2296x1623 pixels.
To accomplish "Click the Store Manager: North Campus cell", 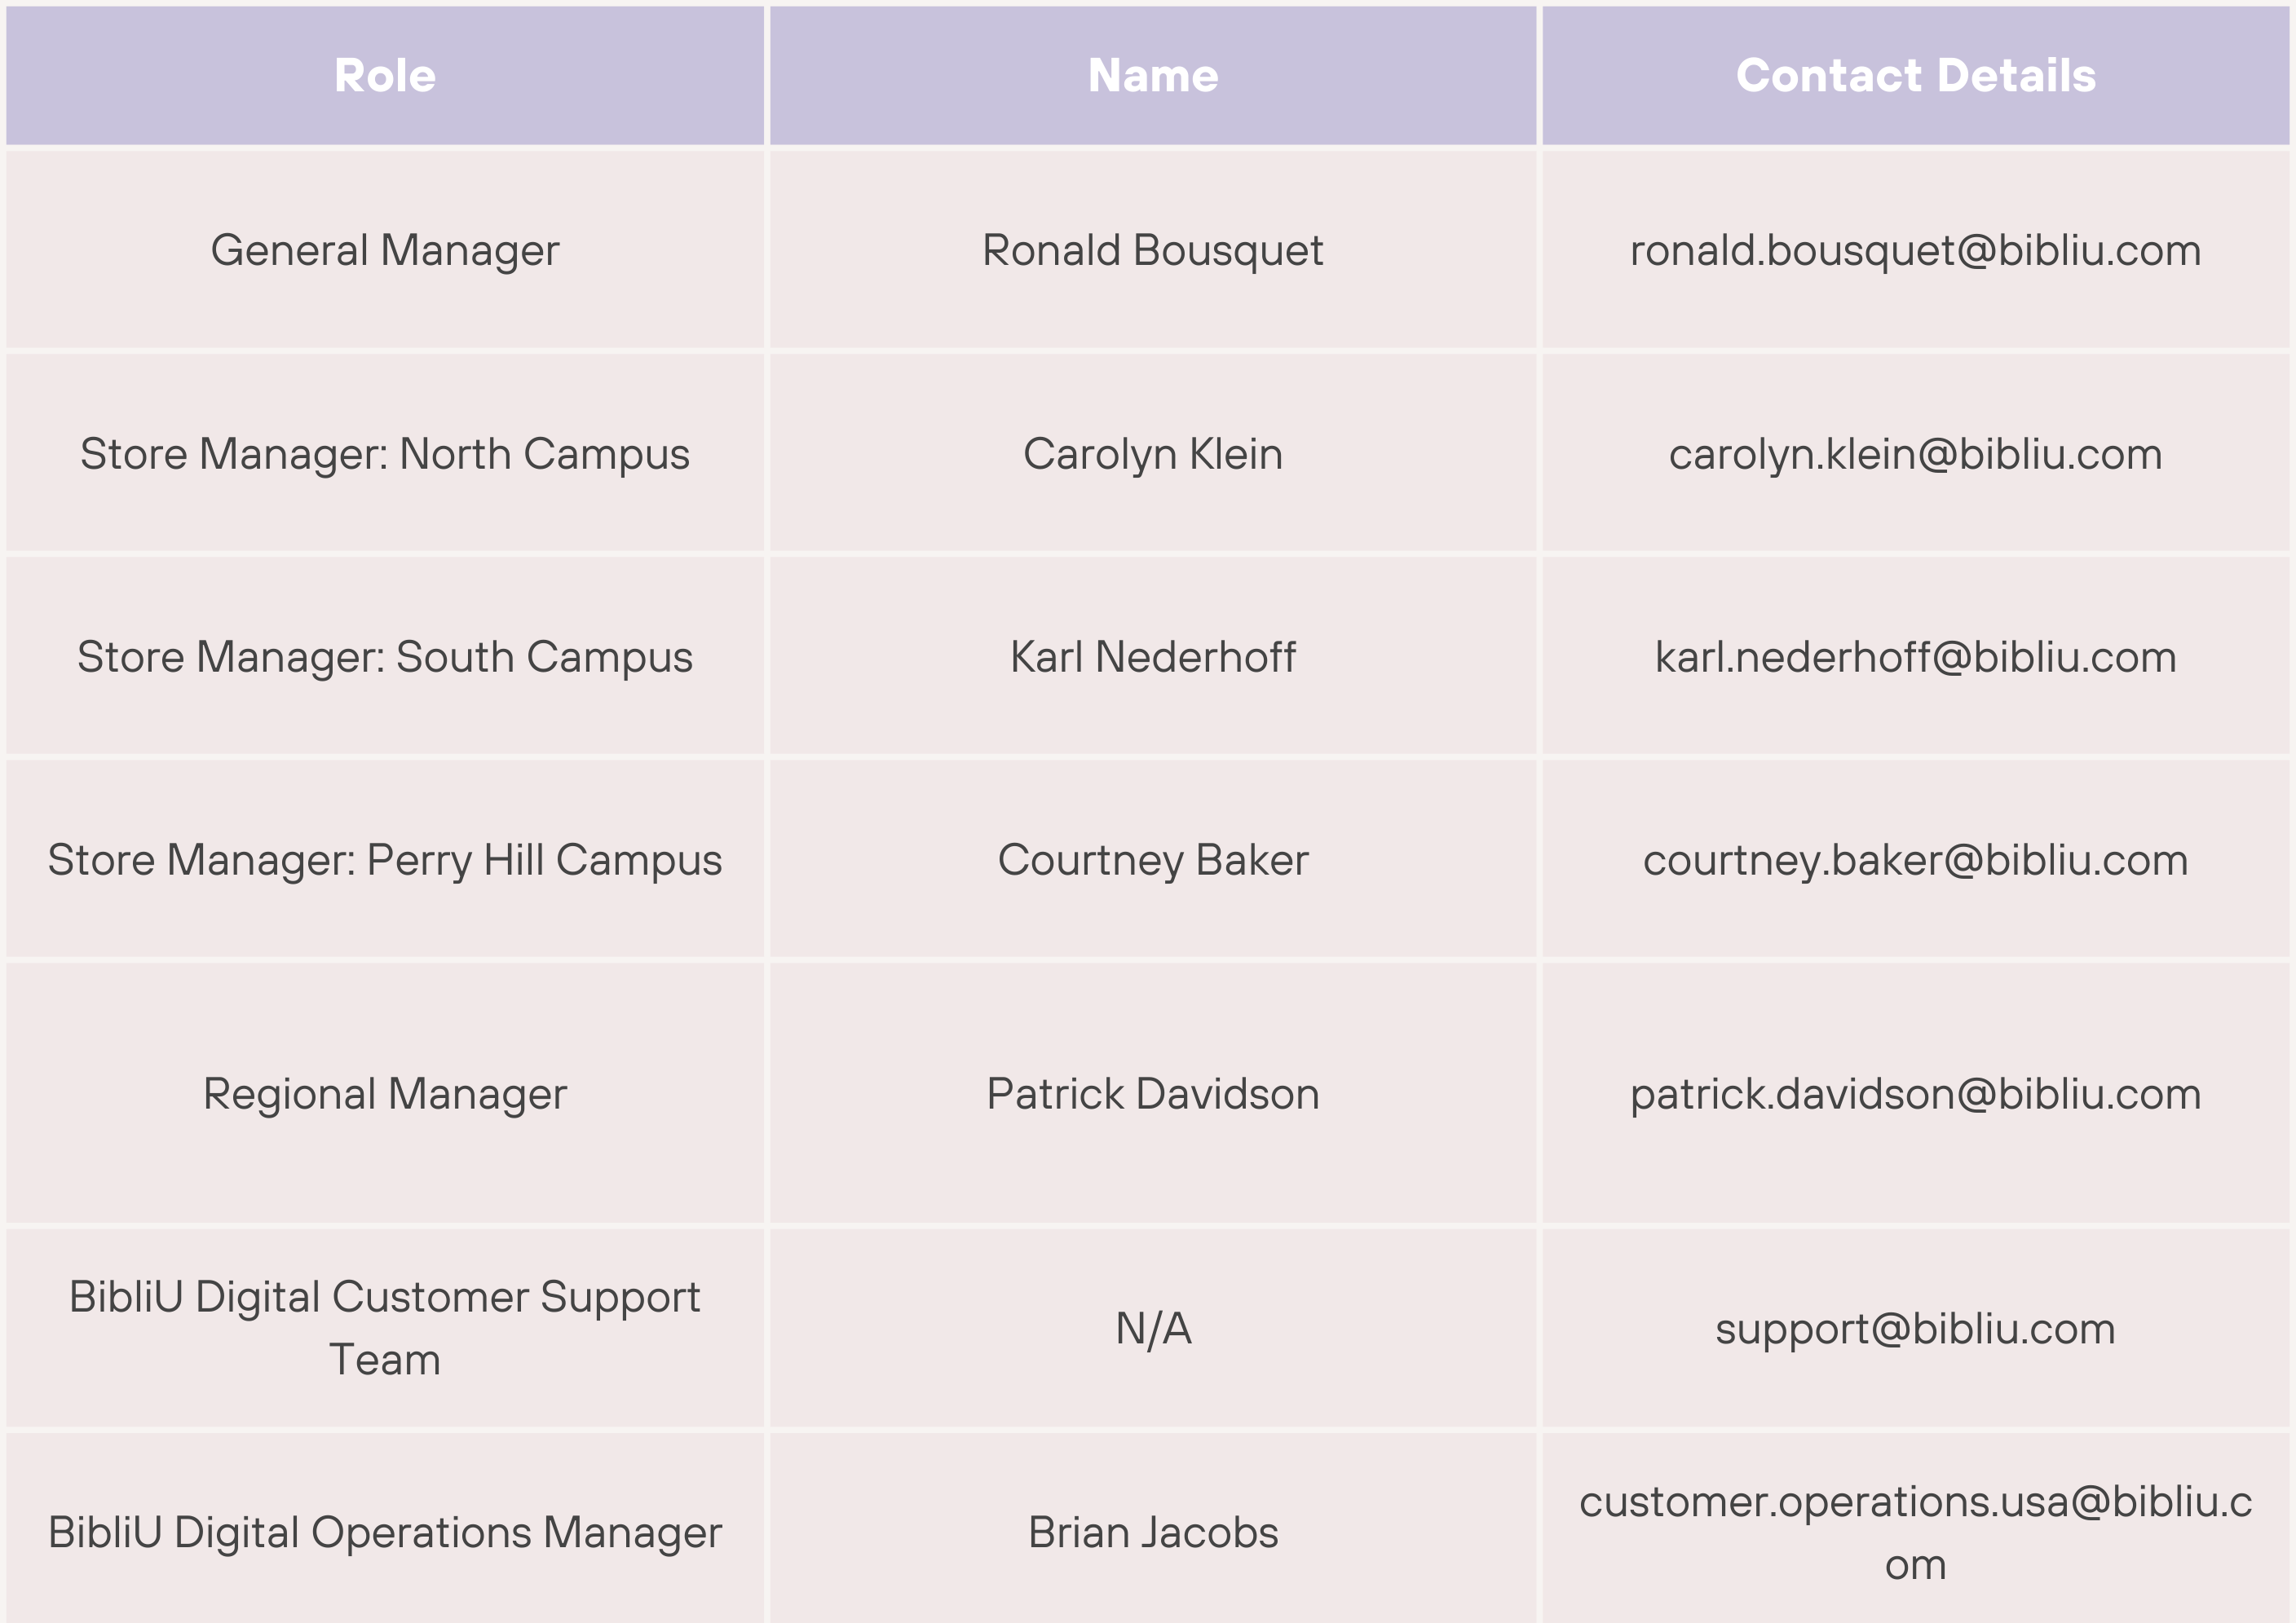I will click(385, 454).
